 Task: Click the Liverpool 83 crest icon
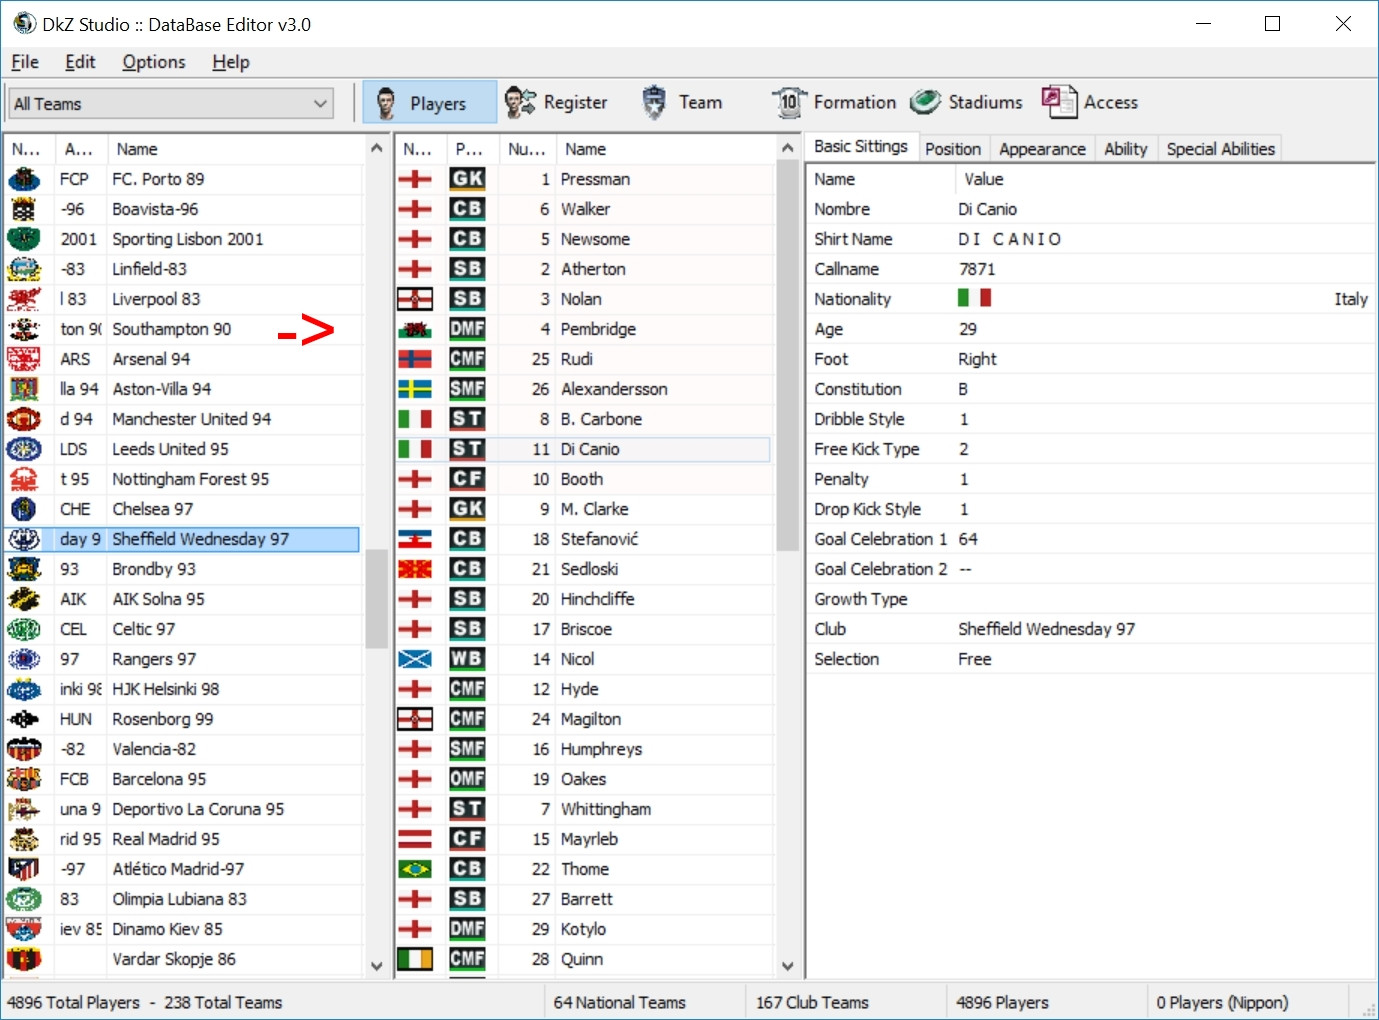pyautogui.click(x=24, y=299)
